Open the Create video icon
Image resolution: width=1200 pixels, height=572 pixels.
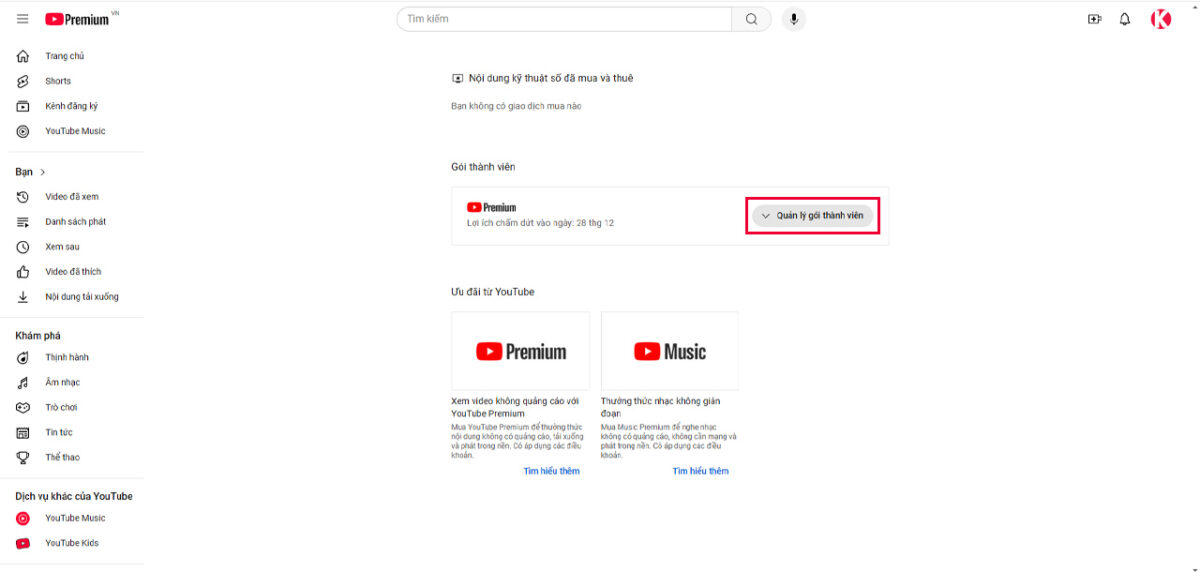1094,19
